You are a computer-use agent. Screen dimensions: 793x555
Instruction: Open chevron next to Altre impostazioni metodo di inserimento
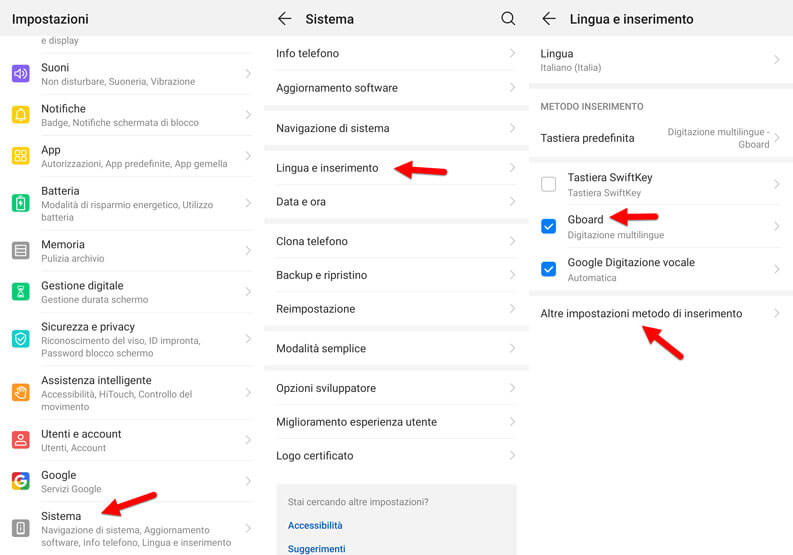coord(776,313)
